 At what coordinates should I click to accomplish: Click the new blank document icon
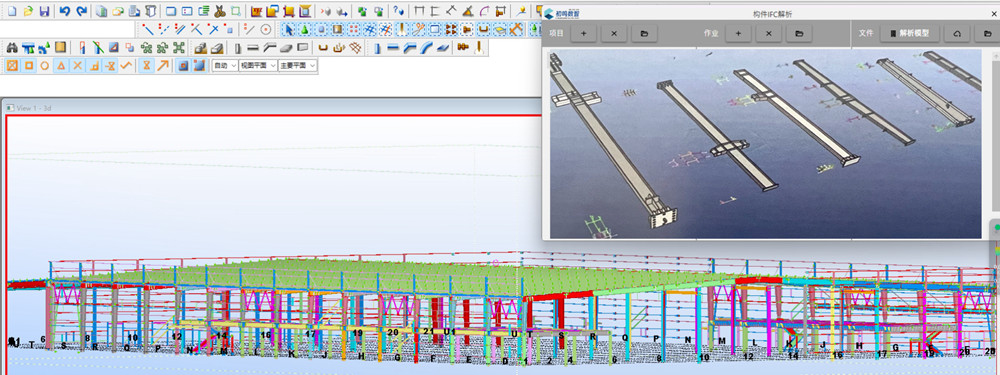tap(12, 11)
